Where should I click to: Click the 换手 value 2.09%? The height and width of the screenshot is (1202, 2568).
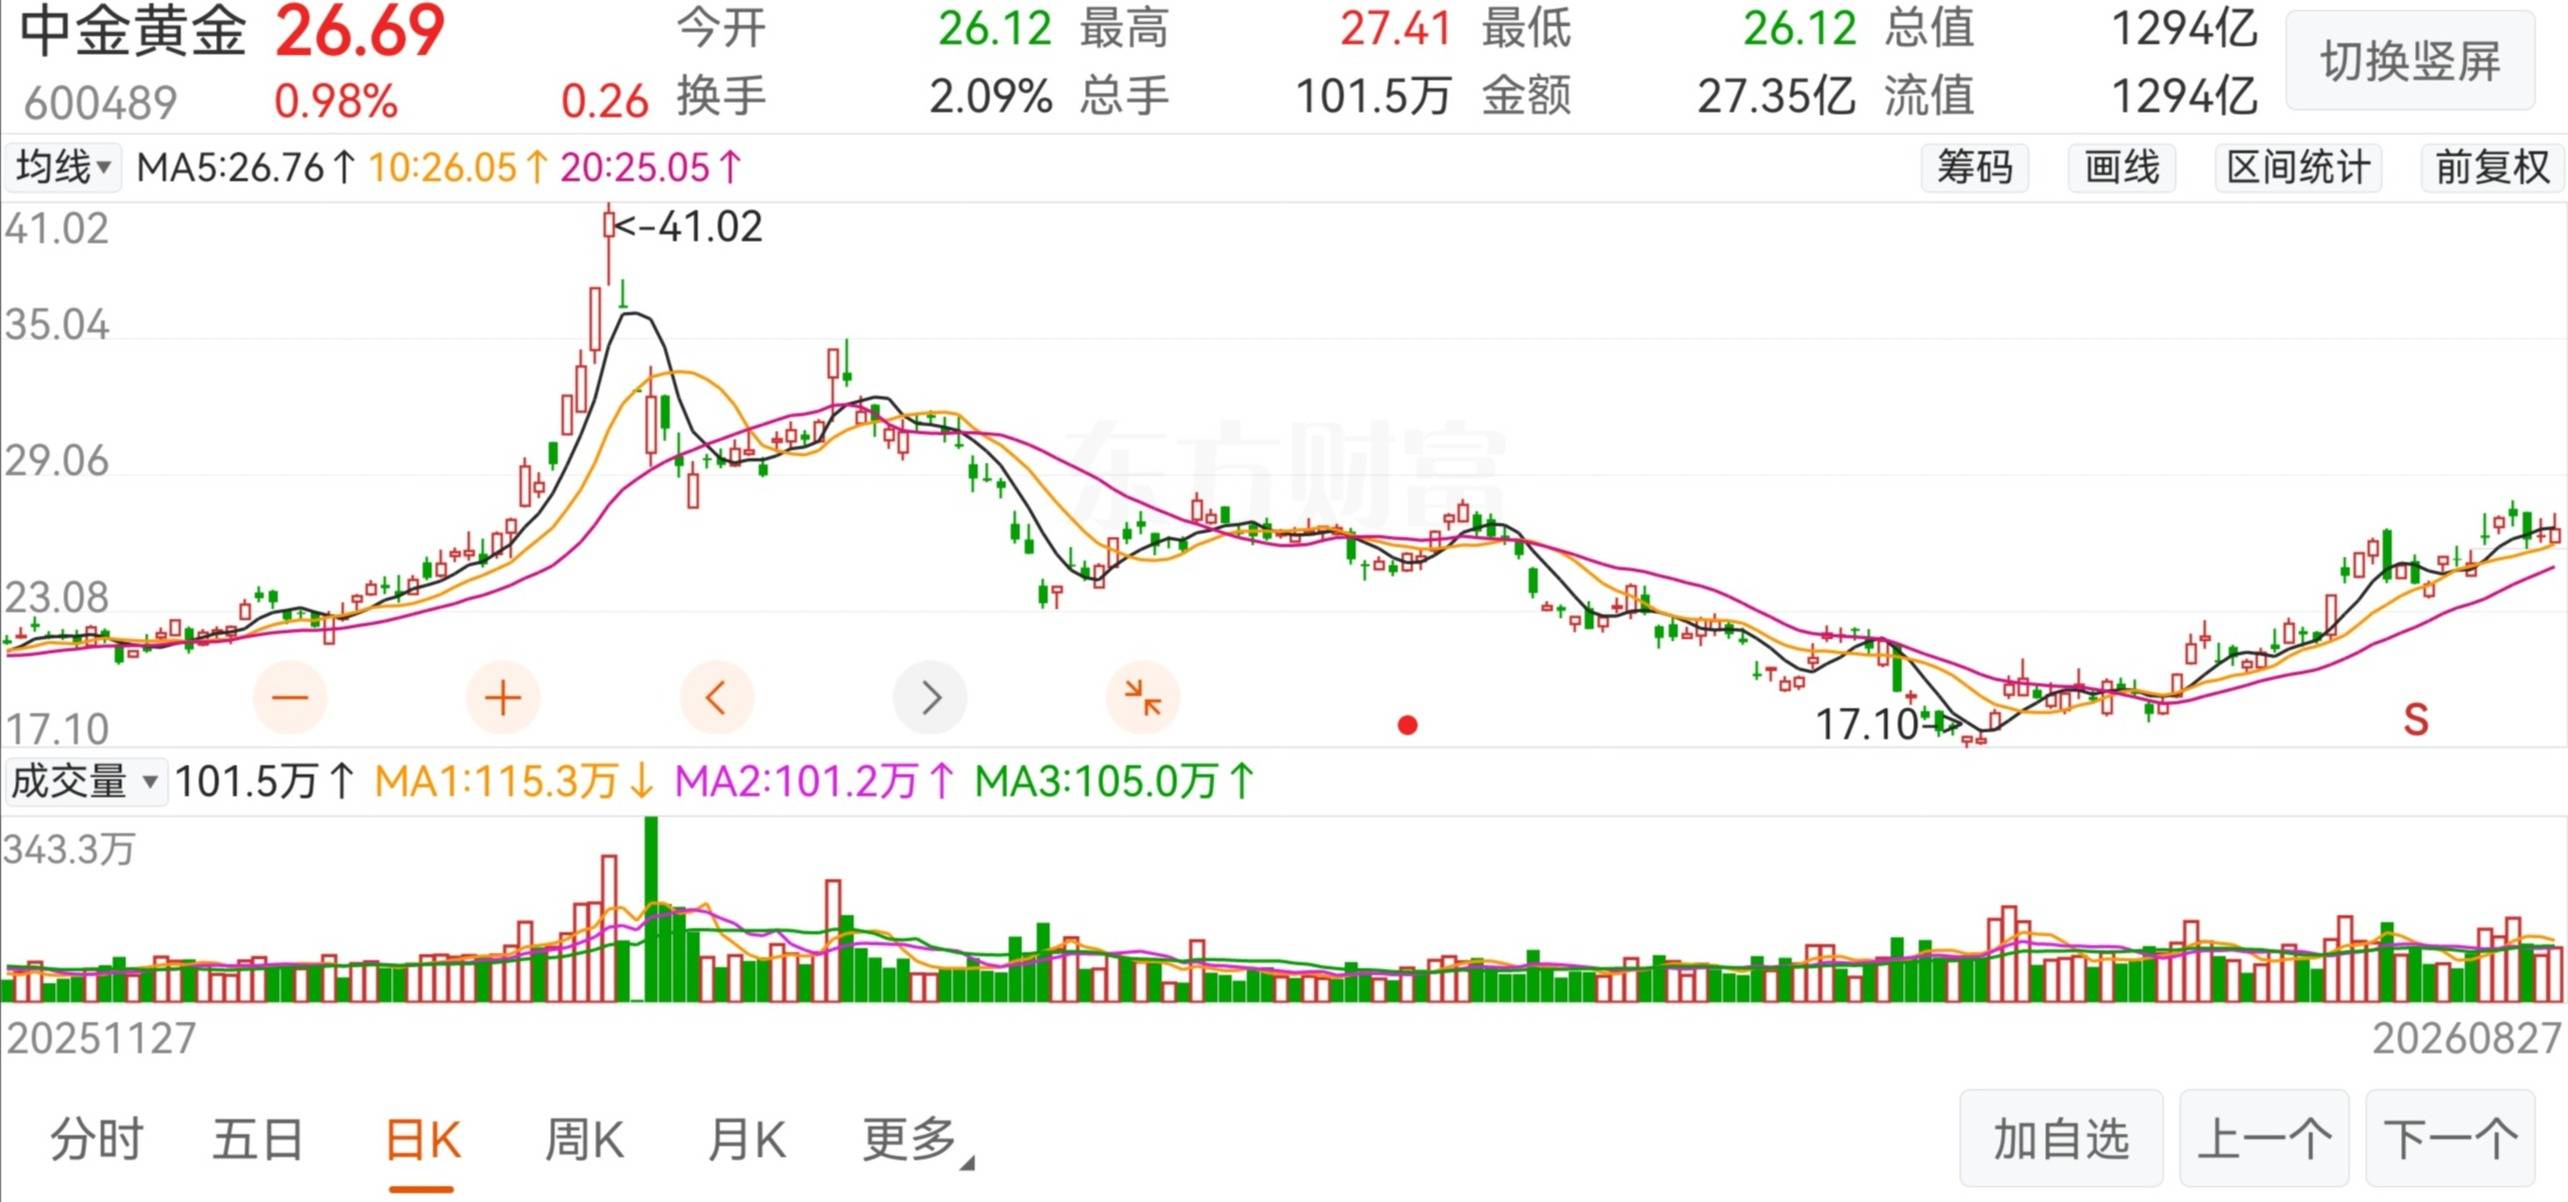coord(990,97)
